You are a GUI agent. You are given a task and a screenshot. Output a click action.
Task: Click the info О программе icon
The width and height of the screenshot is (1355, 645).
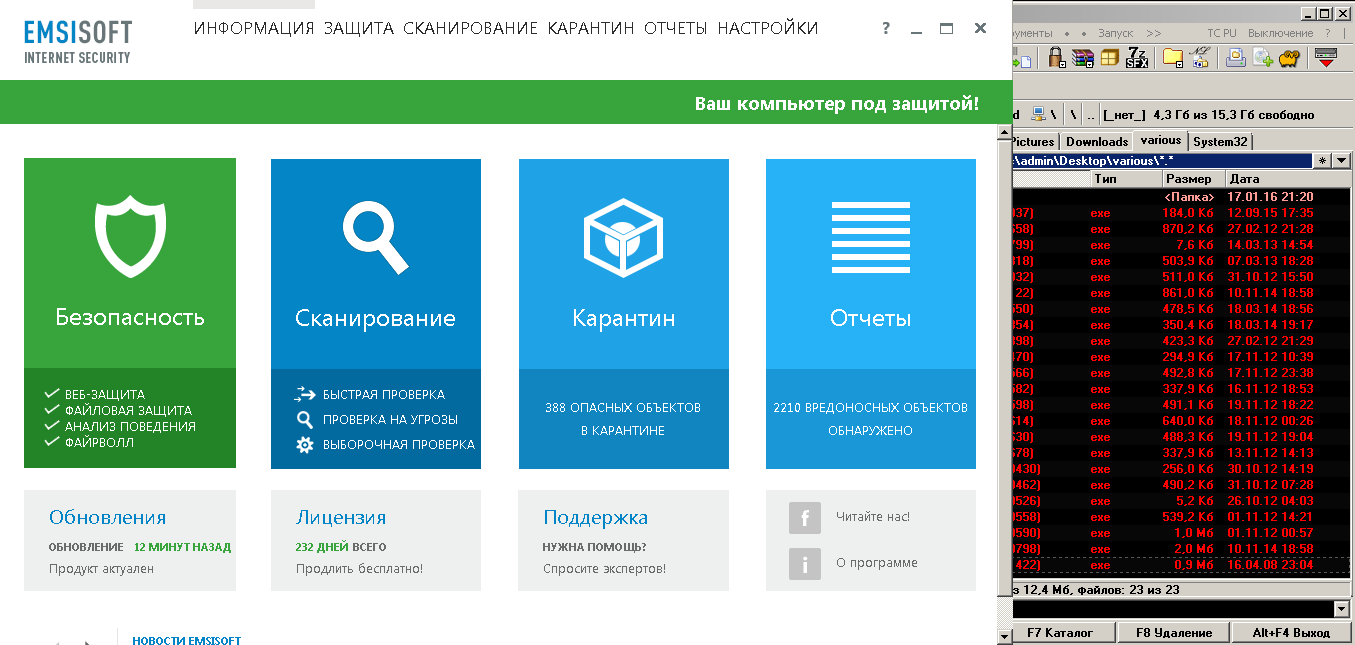click(x=805, y=563)
